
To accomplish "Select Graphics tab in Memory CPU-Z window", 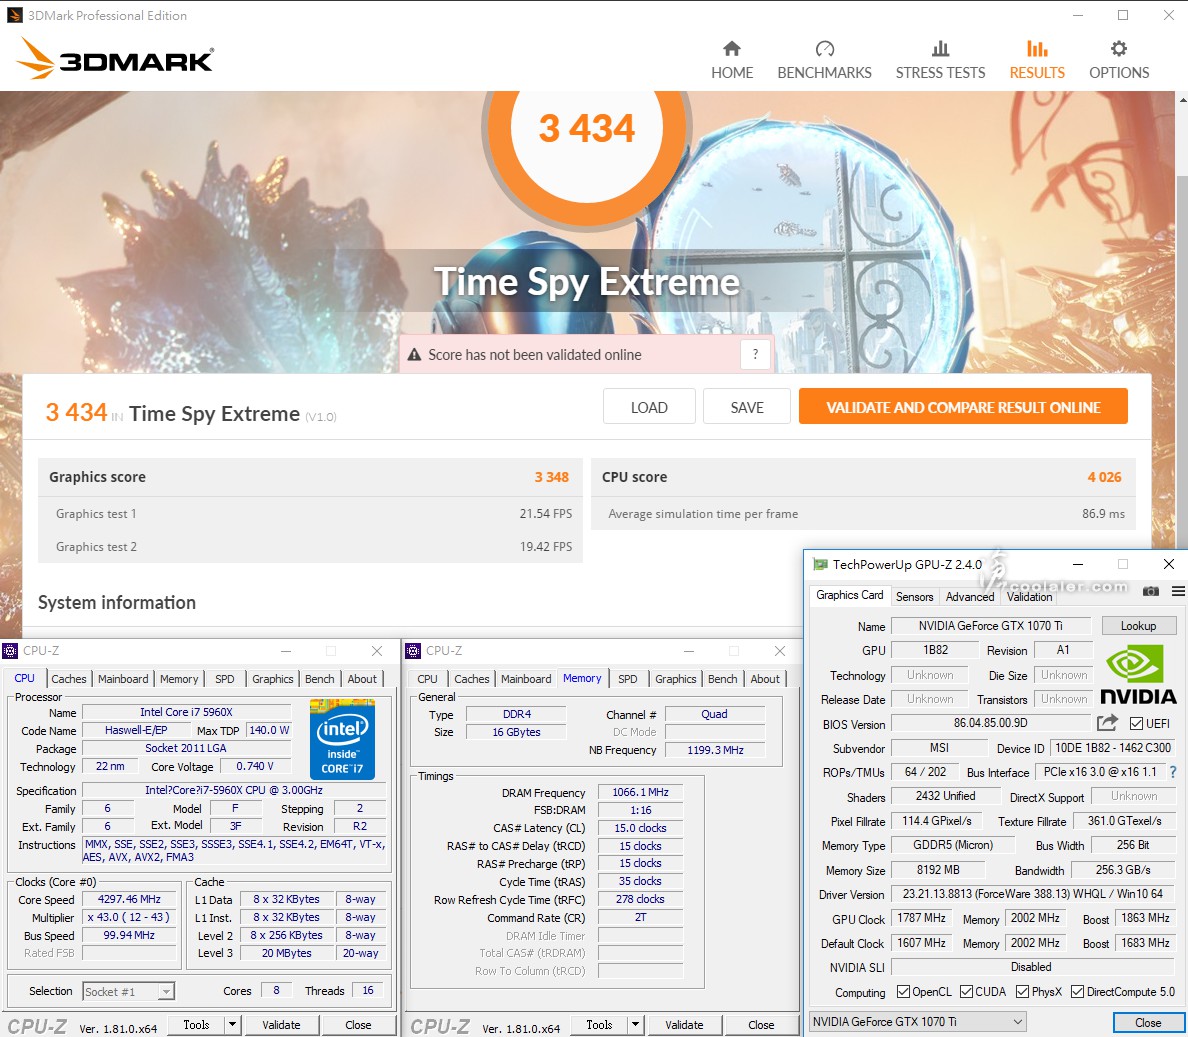I will 676,679.
